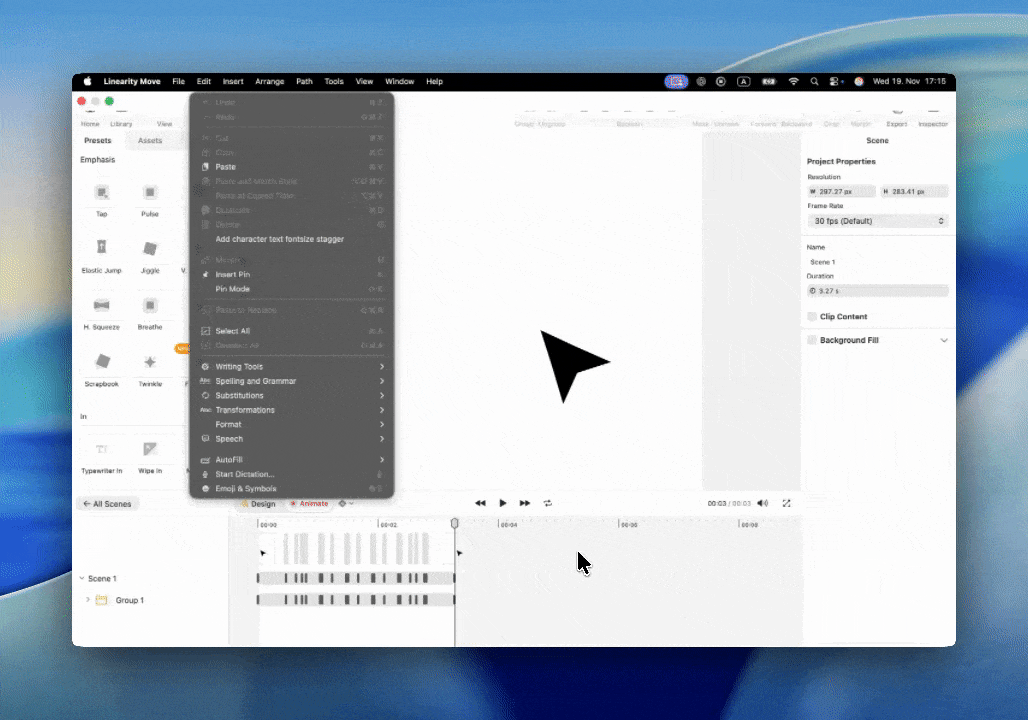
Task: Click the Paste menu entry
Action: pyautogui.click(x=225, y=167)
